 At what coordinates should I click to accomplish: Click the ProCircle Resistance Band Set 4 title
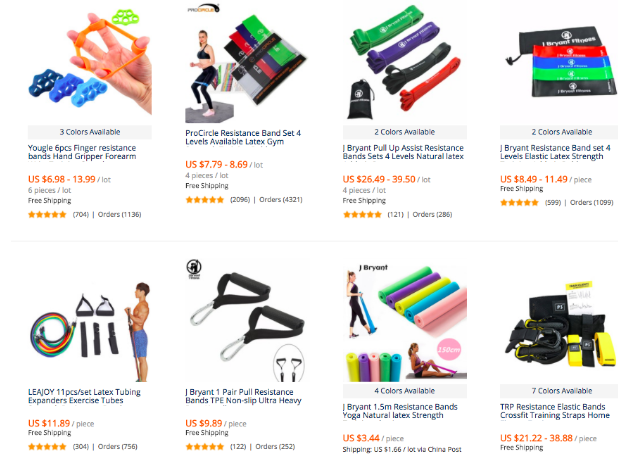click(243, 137)
